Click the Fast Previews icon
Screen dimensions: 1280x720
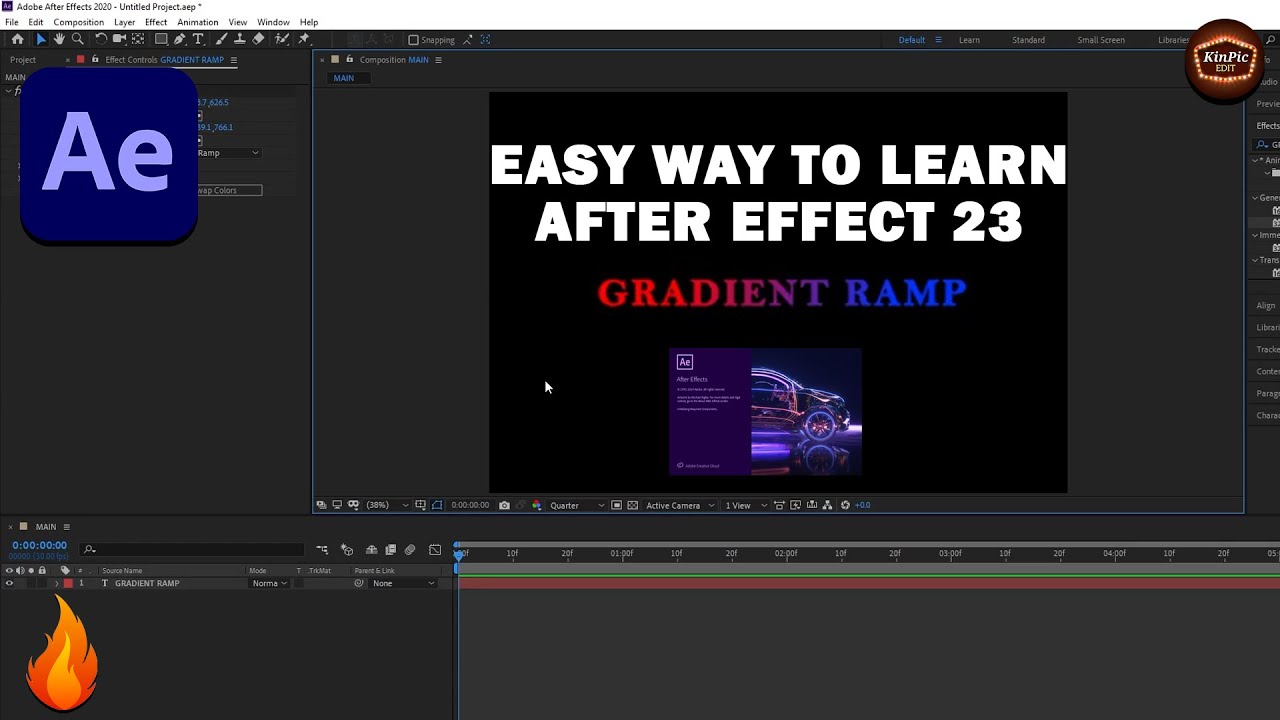tap(795, 505)
